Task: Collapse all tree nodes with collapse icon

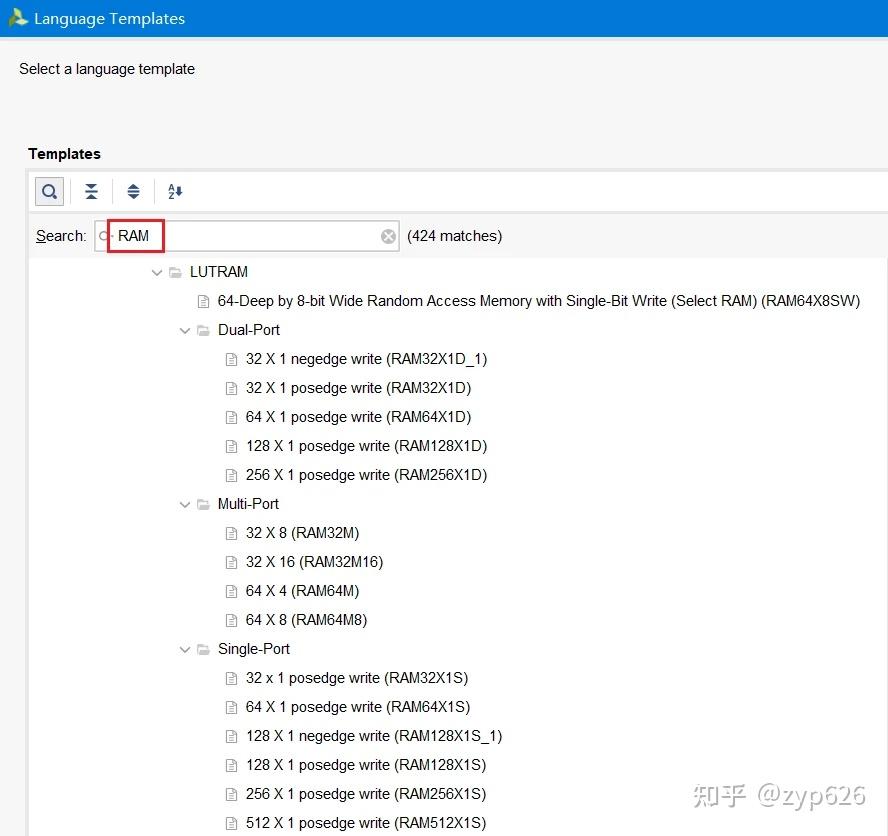Action: pyautogui.click(x=91, y=191)
